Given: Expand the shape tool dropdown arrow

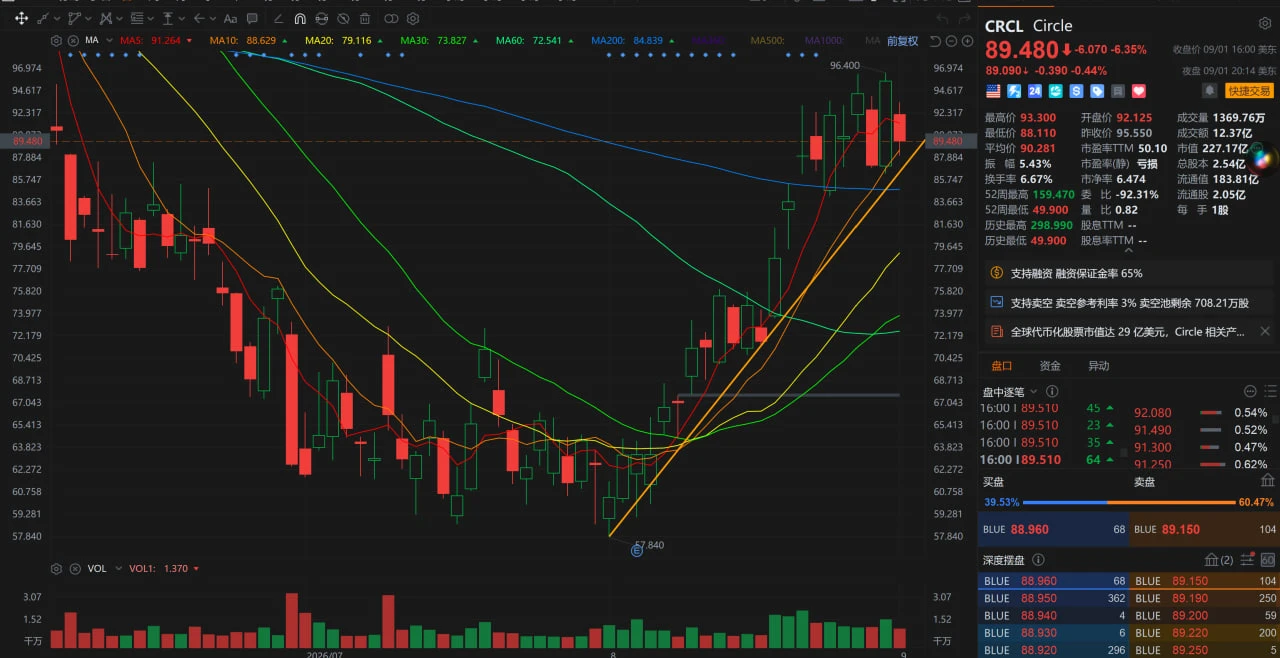Looking at the screenshot, I should click(88, 18).
